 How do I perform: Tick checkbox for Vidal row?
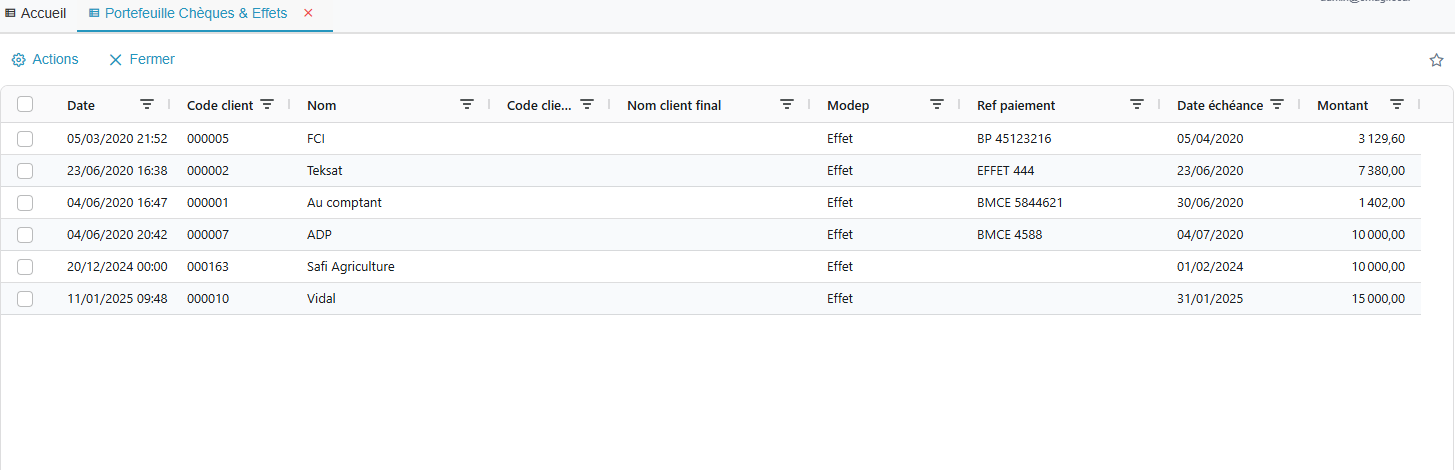tap(25, 299)
